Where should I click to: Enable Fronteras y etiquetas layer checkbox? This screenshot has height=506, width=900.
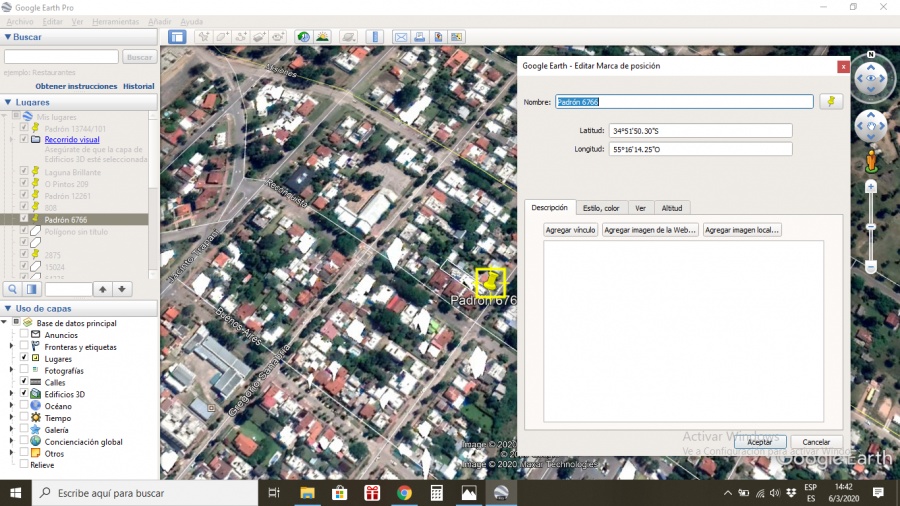click(24, 346)
